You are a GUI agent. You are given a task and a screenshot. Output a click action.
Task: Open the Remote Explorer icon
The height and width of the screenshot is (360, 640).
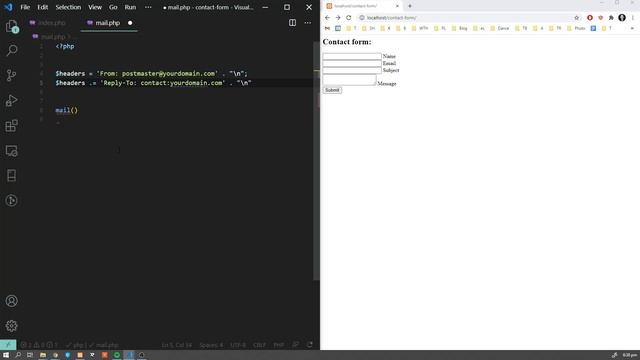click(x=11, y=151)
